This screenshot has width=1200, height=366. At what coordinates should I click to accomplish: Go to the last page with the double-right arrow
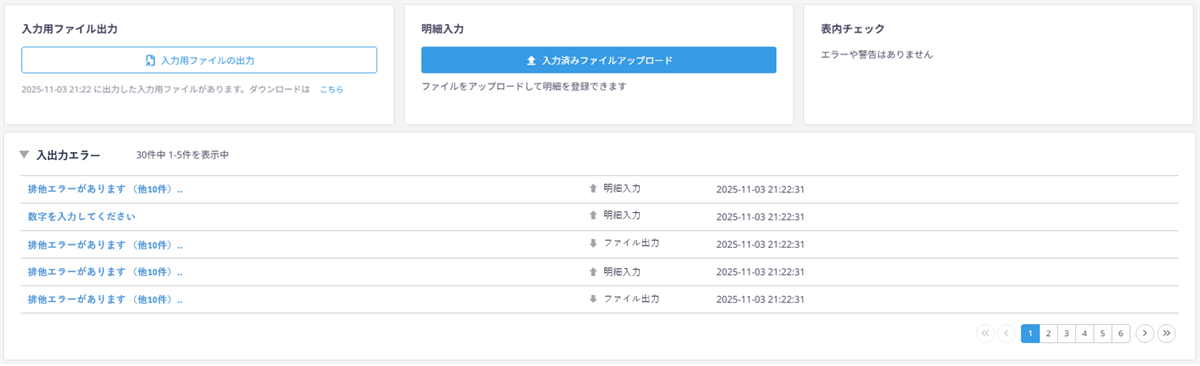click(1166, 334)
